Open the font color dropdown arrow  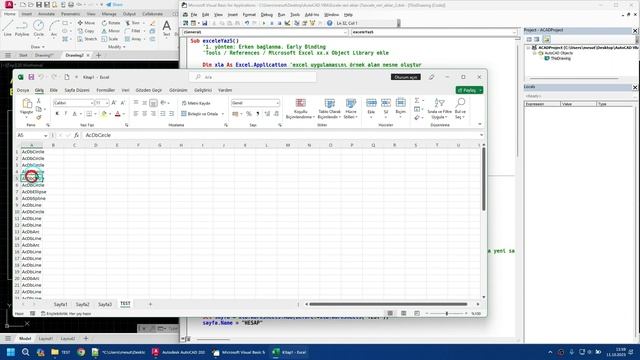(123, 114)
